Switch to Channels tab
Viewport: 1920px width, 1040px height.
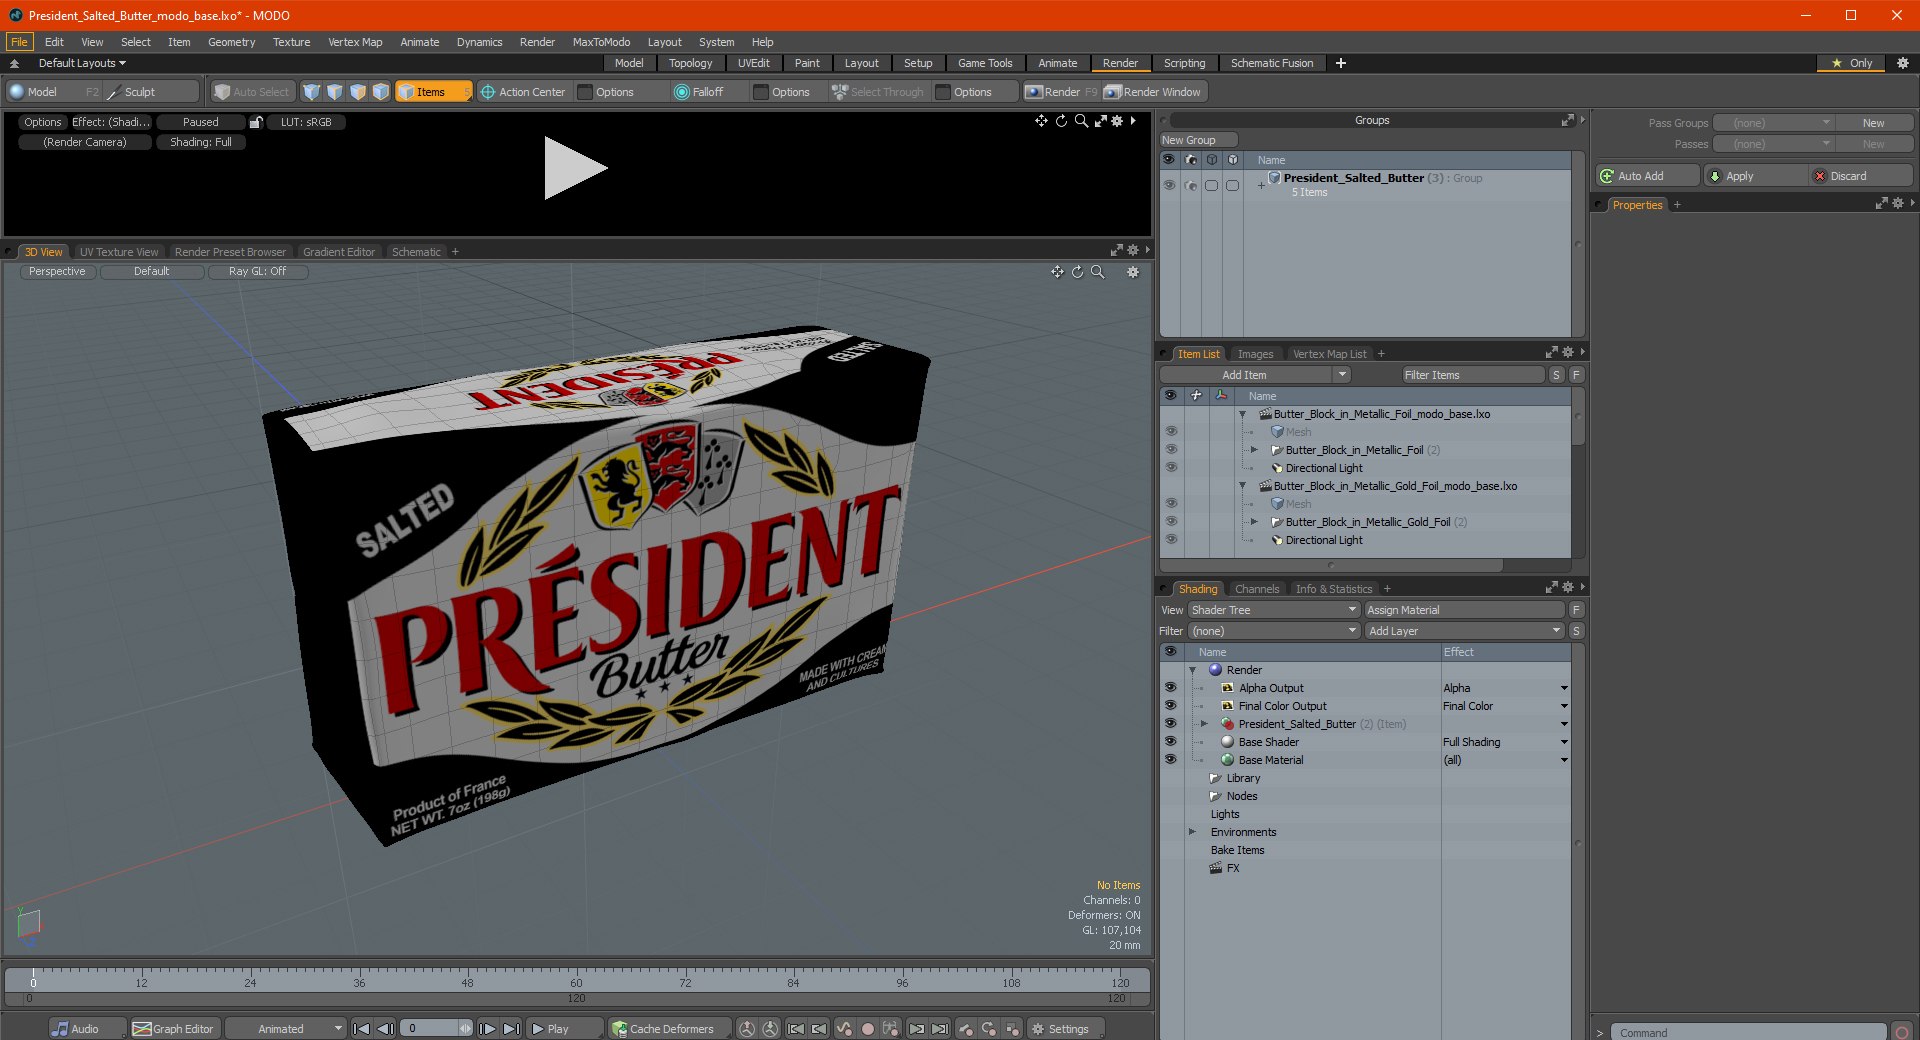pyautogui.click(x=1256, y=589)
